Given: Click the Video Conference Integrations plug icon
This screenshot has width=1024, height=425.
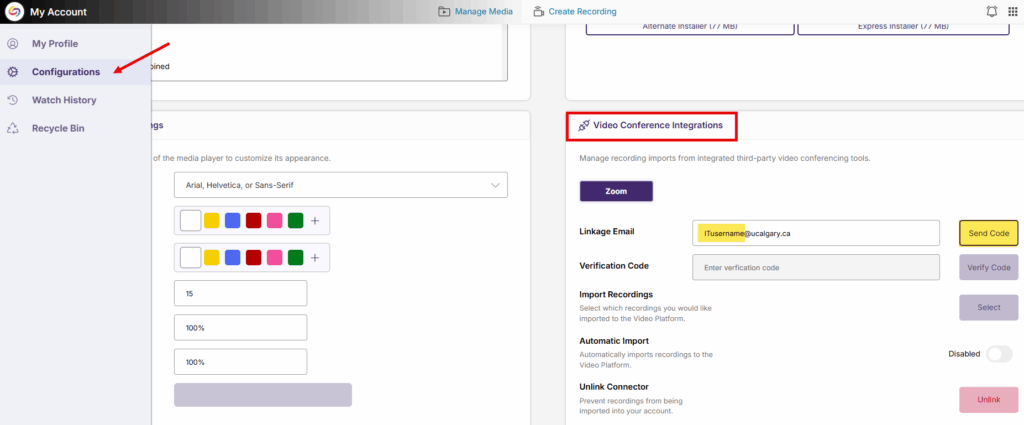Looking at the screenshot, I should tap(584, 125).
